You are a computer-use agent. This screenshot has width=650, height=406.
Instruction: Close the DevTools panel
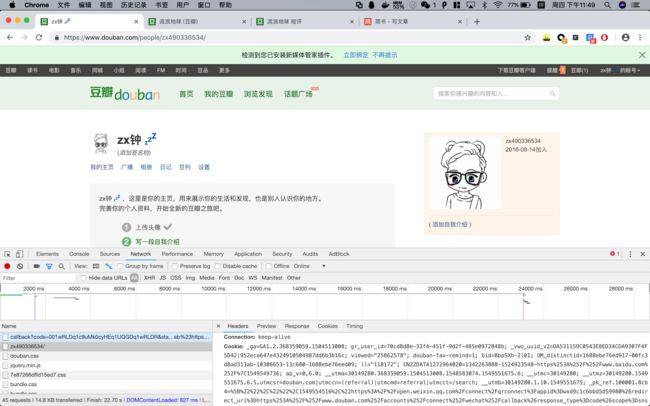click(643, 254)
